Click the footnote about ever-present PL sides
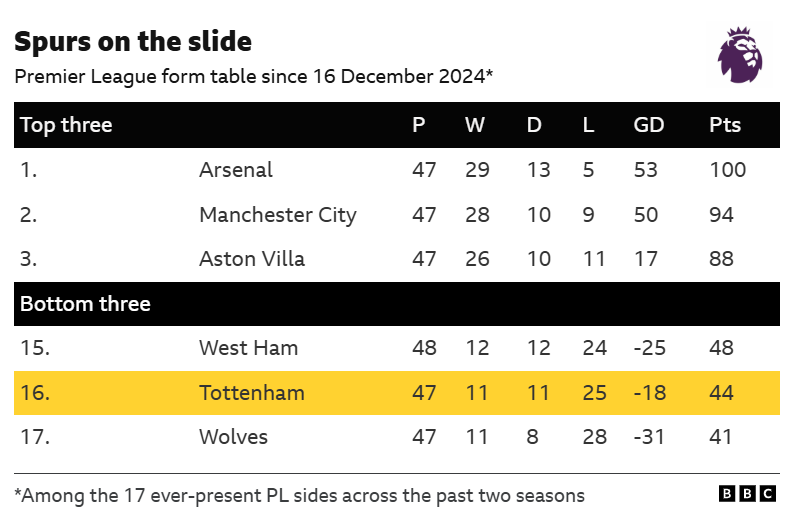The height and width of the screenshot is (528, 794). click(x=300, y=495)
